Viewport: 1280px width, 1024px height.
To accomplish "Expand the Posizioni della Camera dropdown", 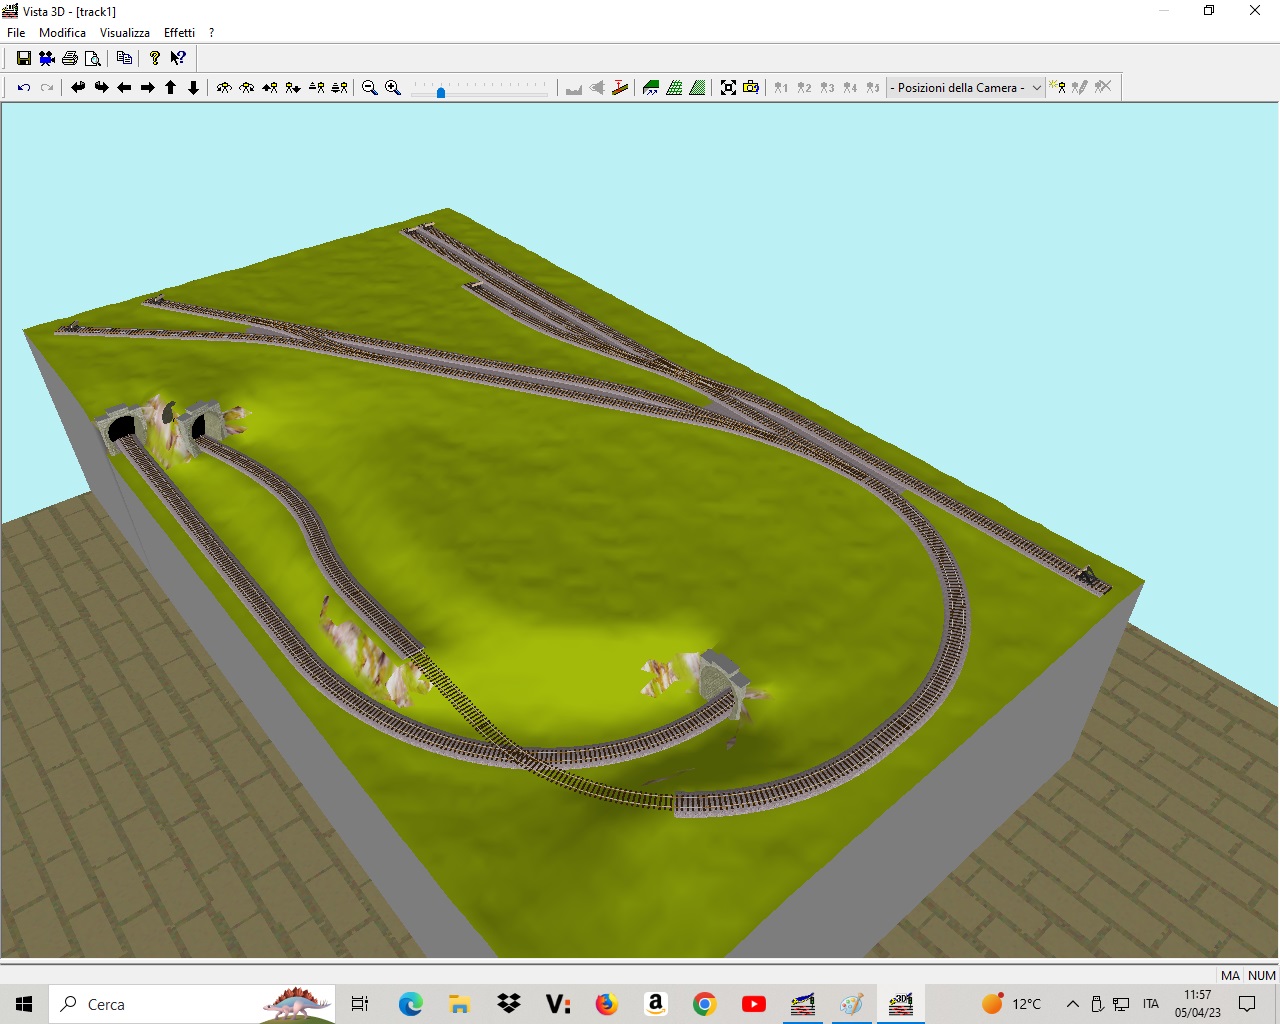I will click(1036, 88).
